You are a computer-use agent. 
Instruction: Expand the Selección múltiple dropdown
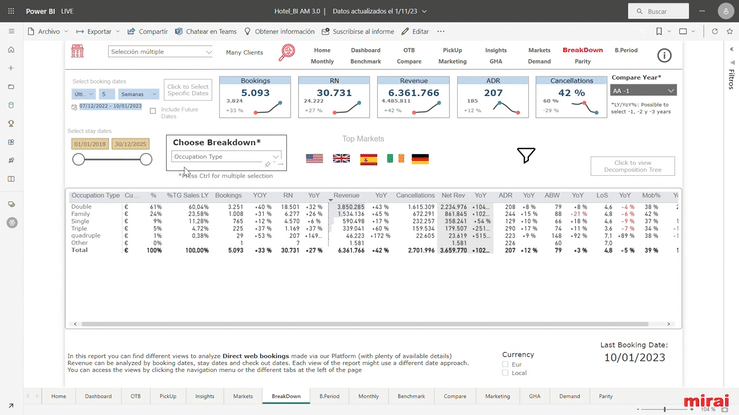160,52
